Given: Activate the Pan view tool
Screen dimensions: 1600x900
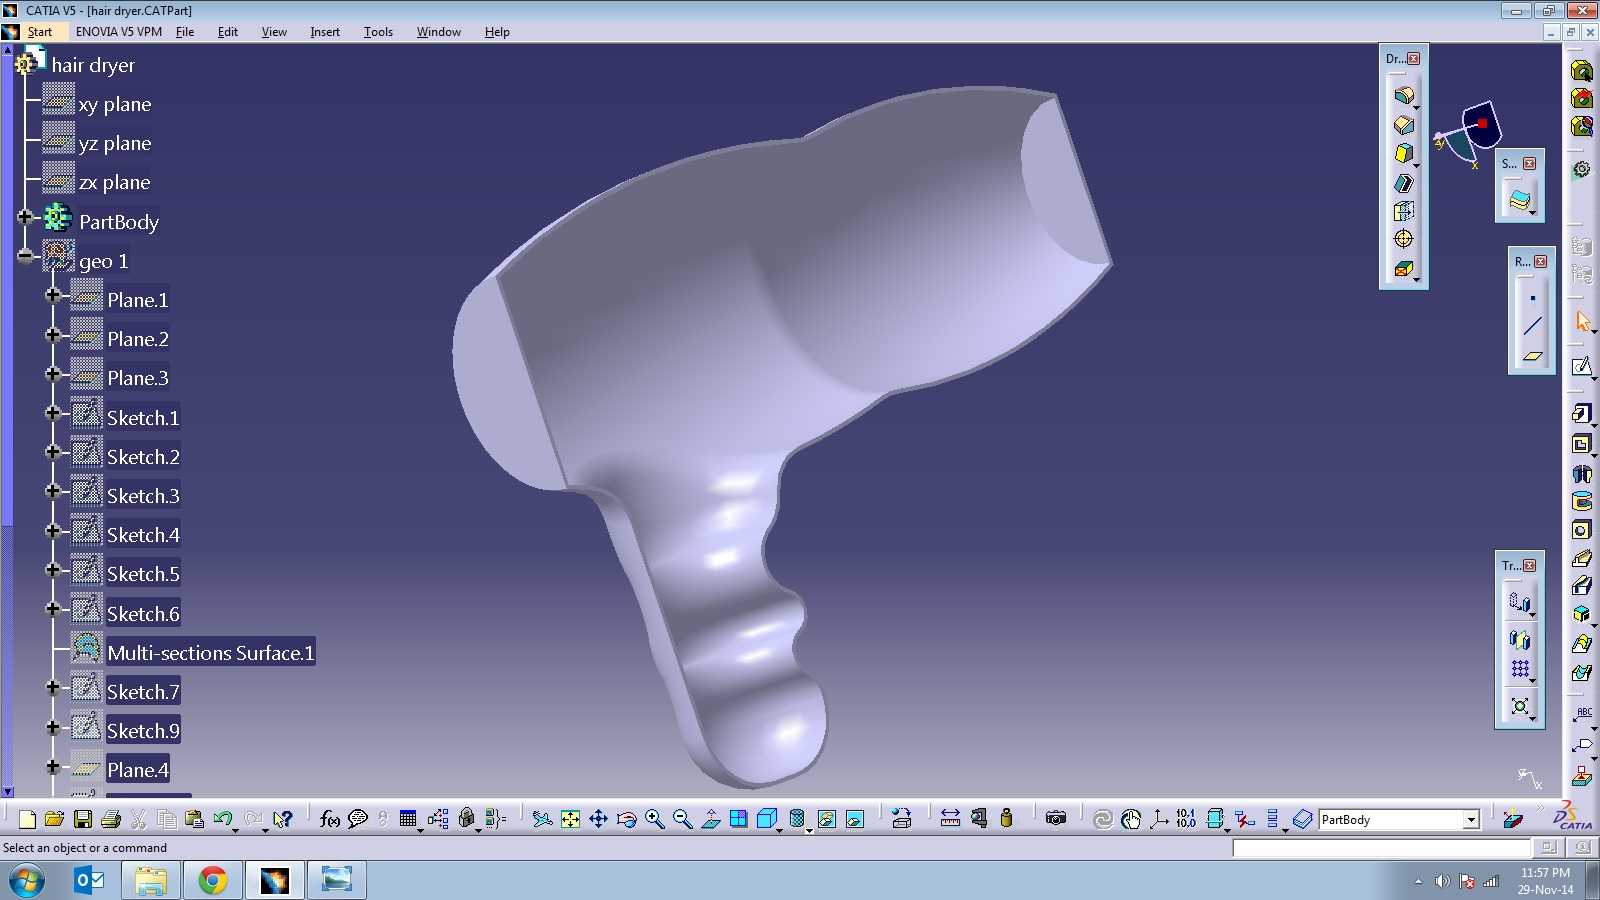Looking at the screenshot, I should click(598, 819).
